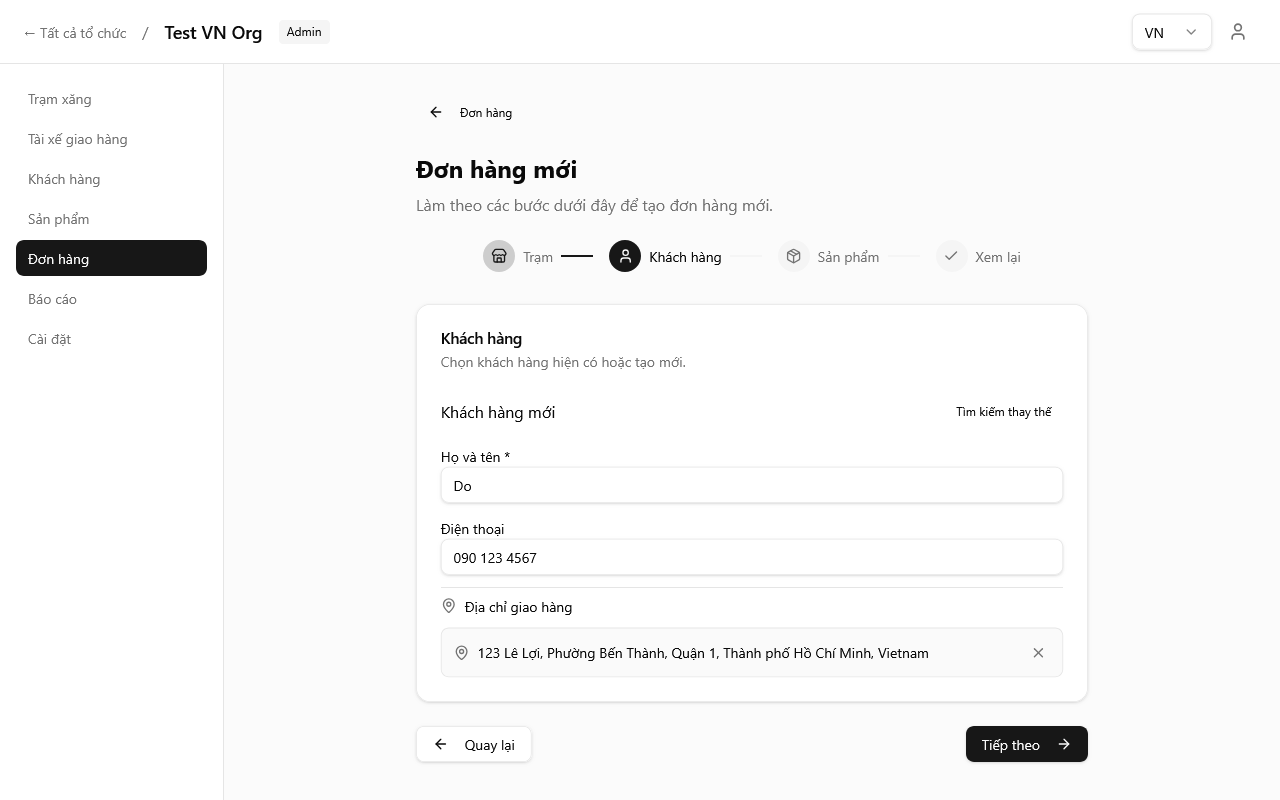Click the Xem lại checkmark step icon
This screenshot has width=1280, height=800.
point(951,257)
